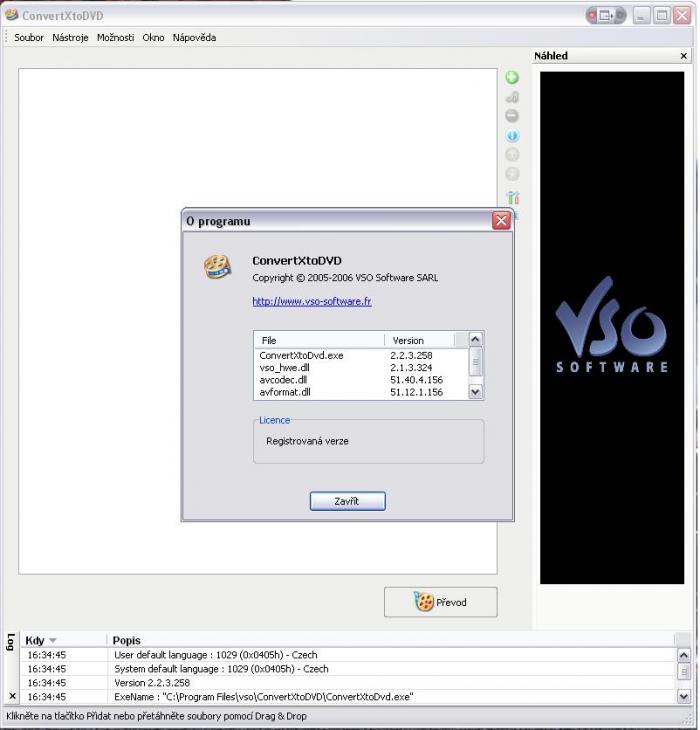Open the Soubor menu
The width and height of the screenshot is (700, 730).
coord(29,38)
